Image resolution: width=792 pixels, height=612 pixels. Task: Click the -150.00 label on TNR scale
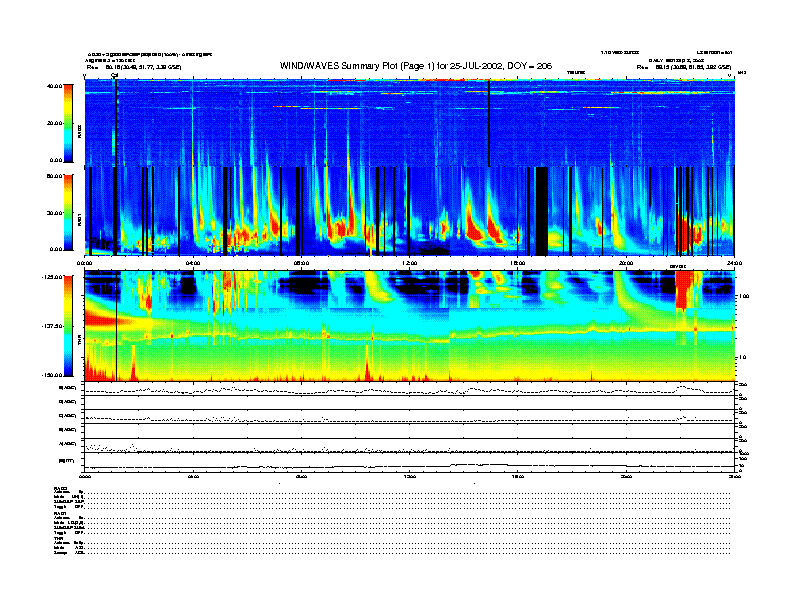pos(52,375)
